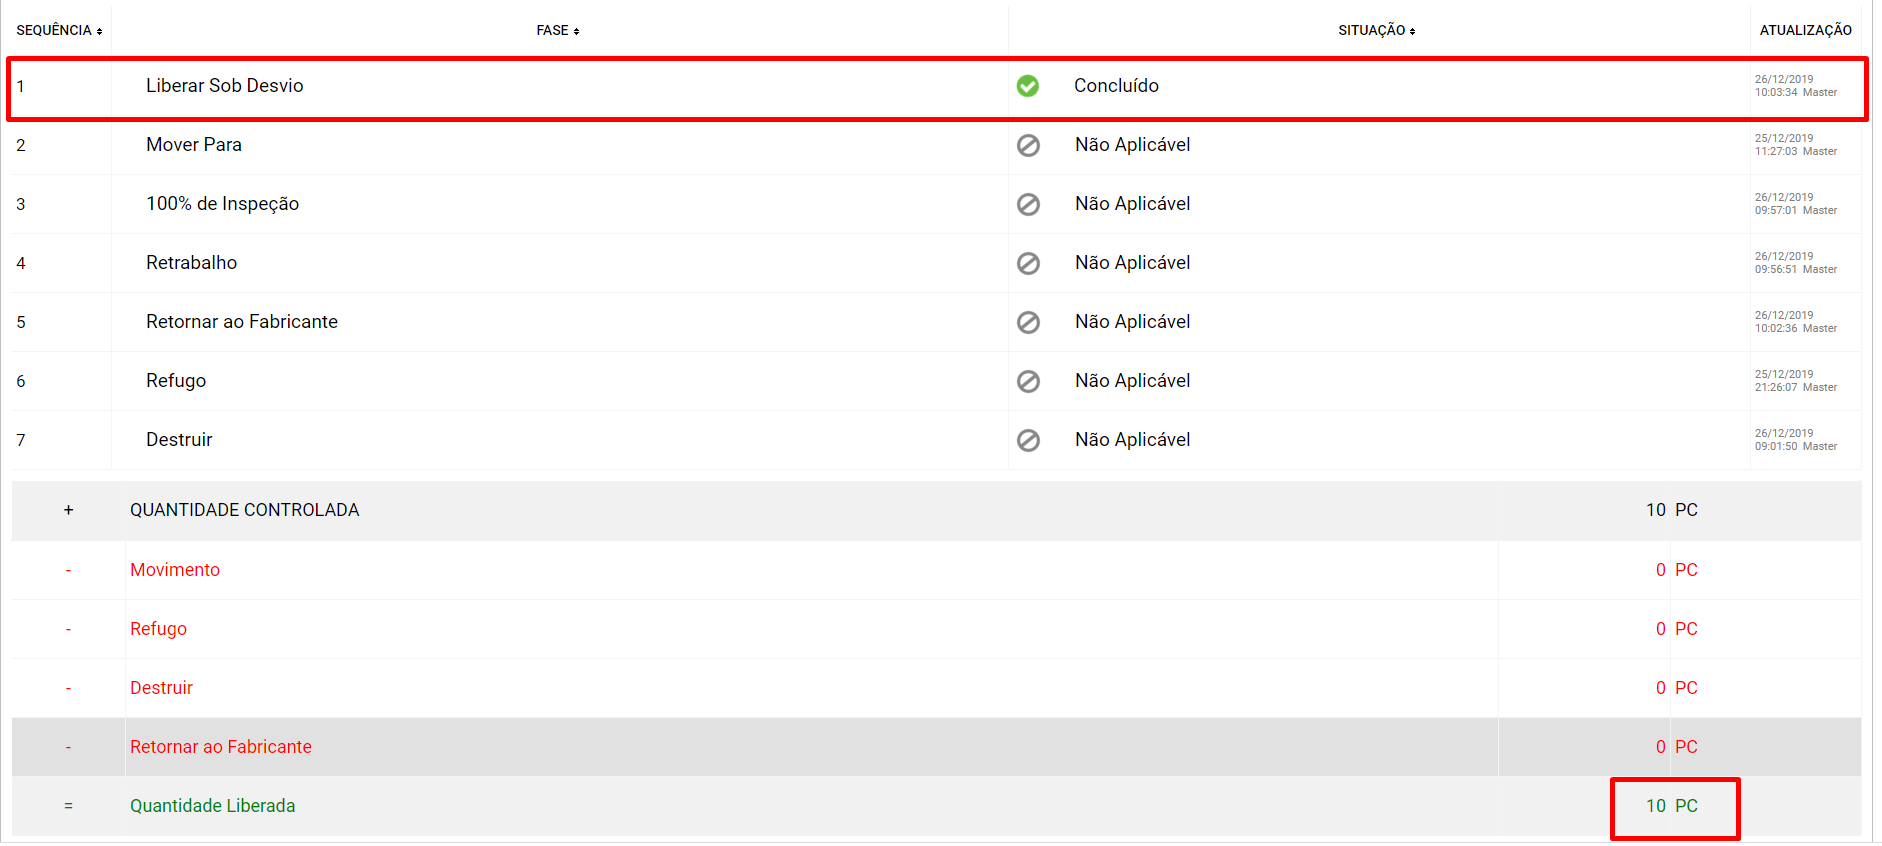The width and height of the screenshot is (1882, 846).
Task: Click the 0 PC value for Movimento
Action: 1677,570
